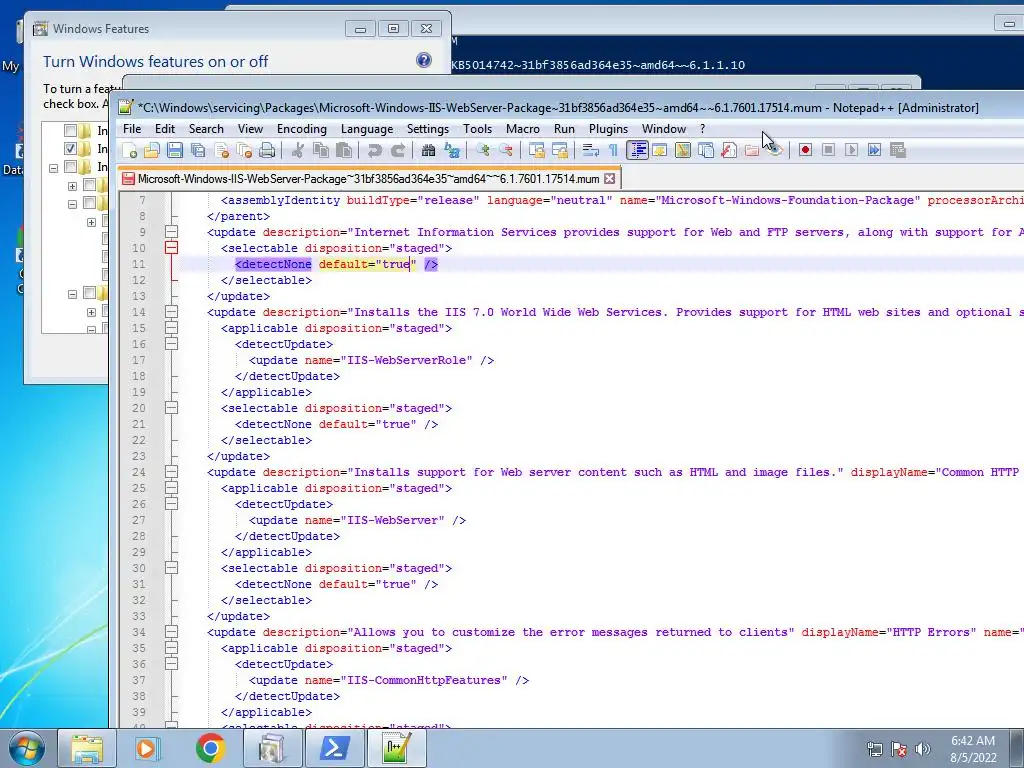
Task: Click the "IIS-WebServer" name value on line 27
Action: click(392, 520)
